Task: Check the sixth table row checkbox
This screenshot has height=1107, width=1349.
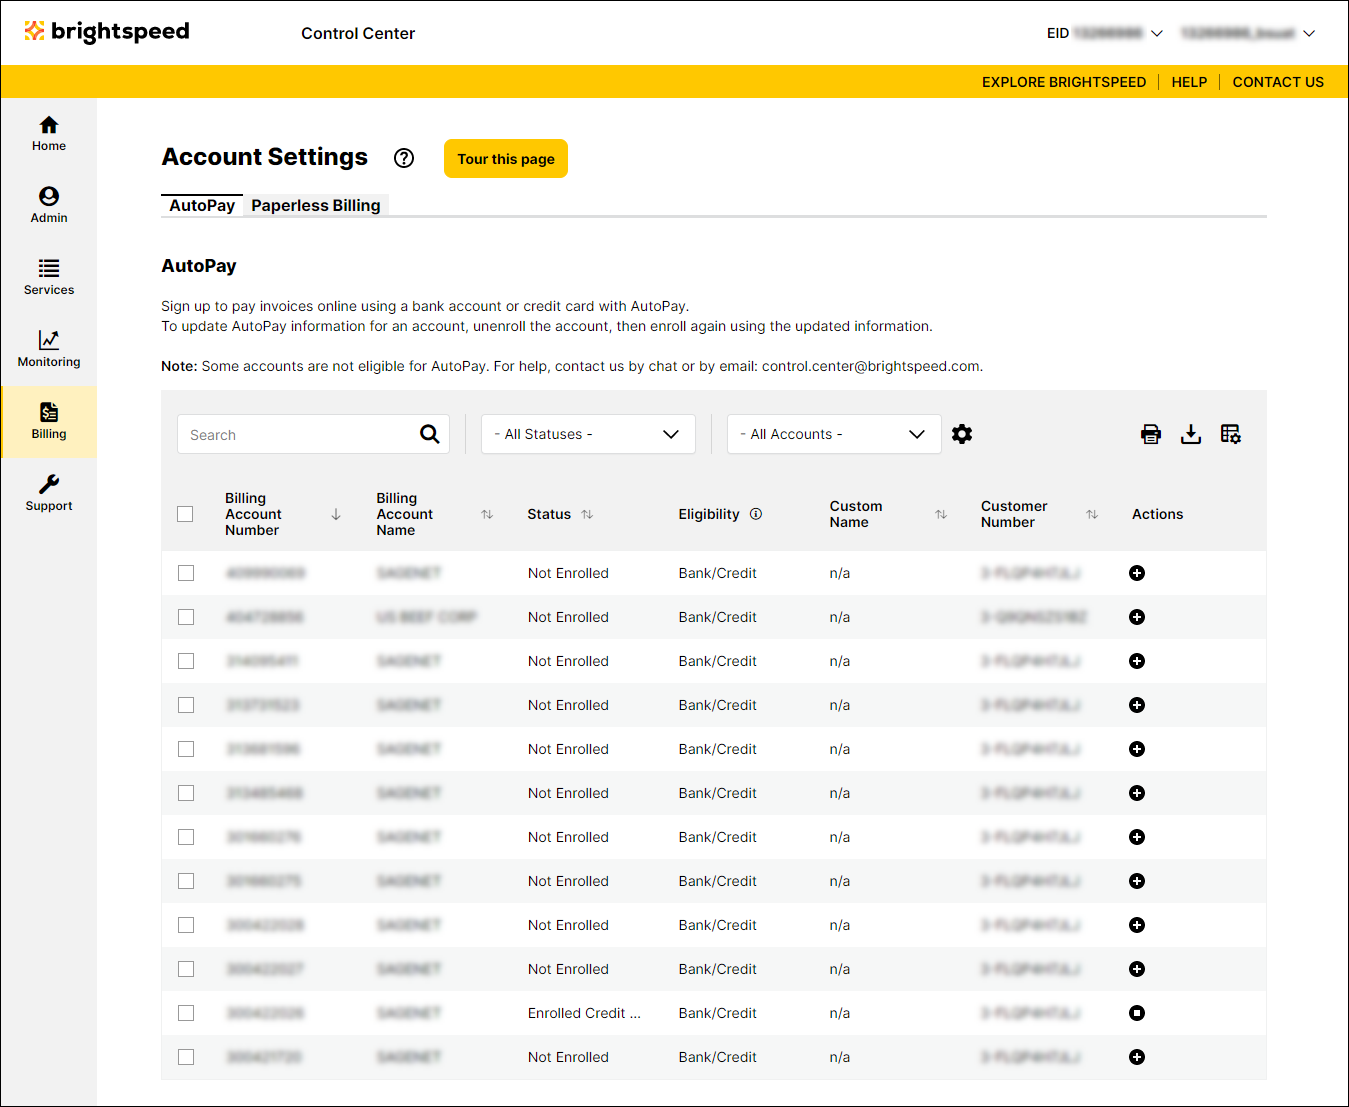Action: (186, 793)
